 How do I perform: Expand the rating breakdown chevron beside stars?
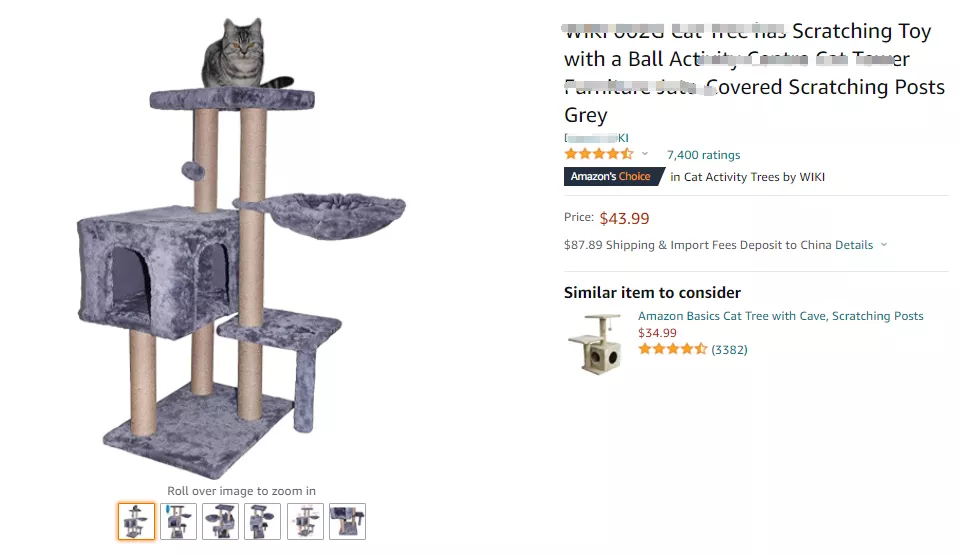coord(645,154)
